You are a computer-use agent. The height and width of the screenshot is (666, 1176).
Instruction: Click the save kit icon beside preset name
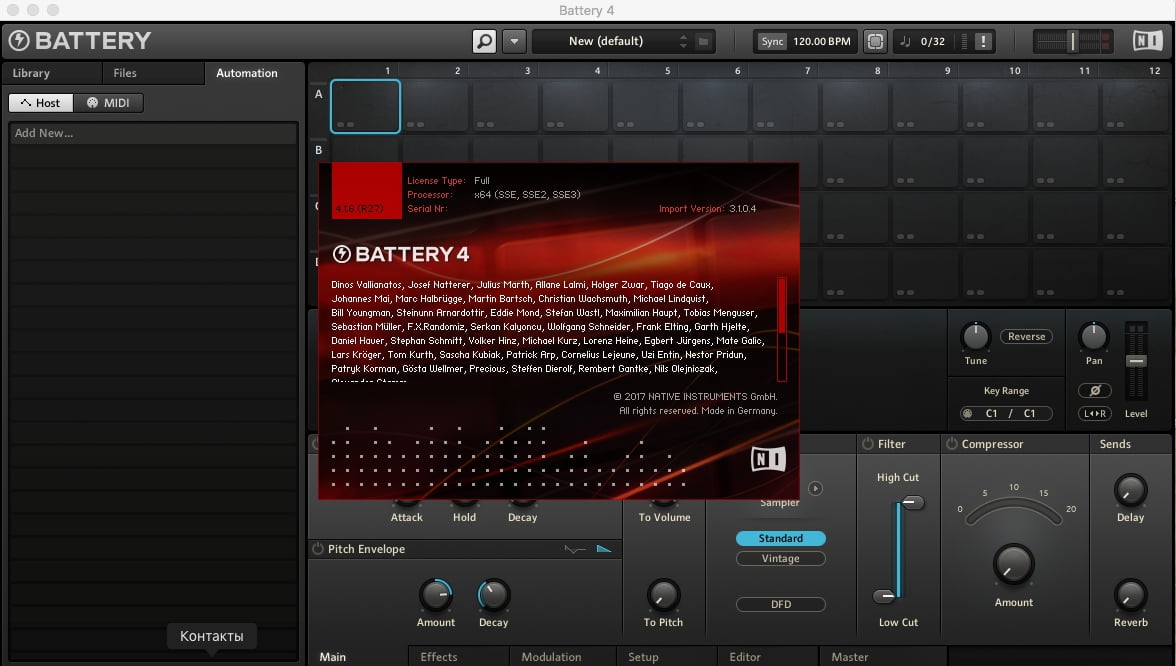pyautogui.click(x=704, y=41)
